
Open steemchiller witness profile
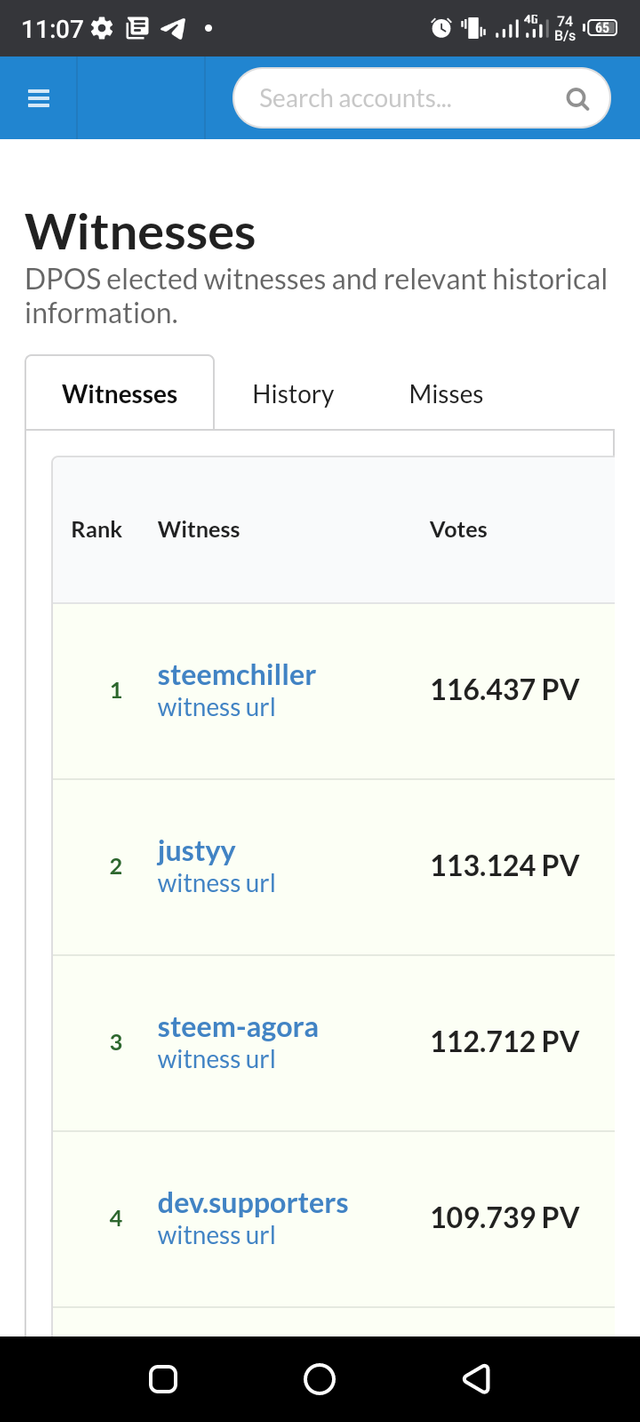point(237,675)
